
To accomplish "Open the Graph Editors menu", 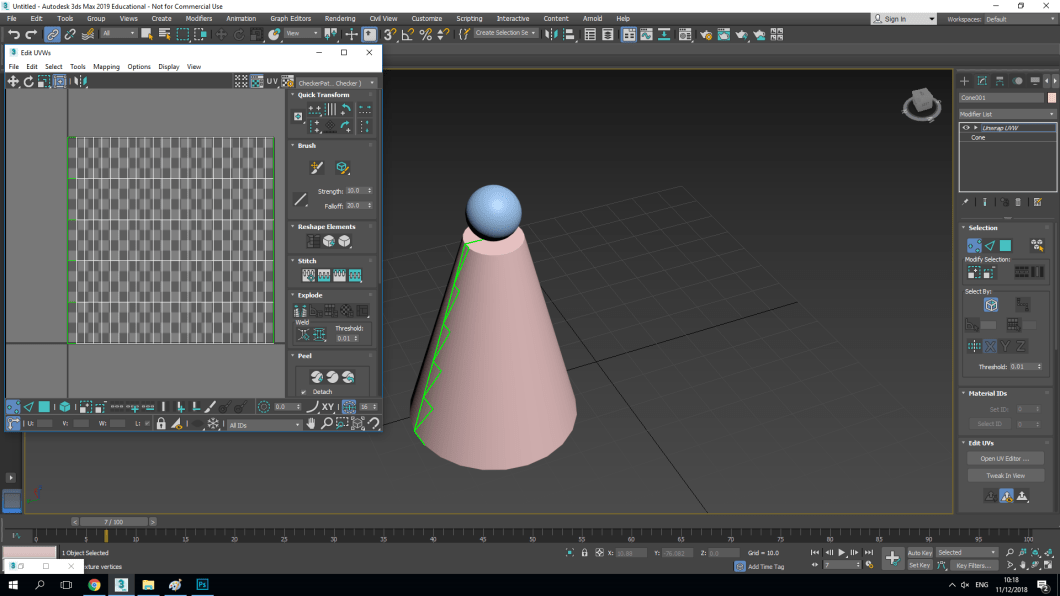I will click(x=290, y=17).
